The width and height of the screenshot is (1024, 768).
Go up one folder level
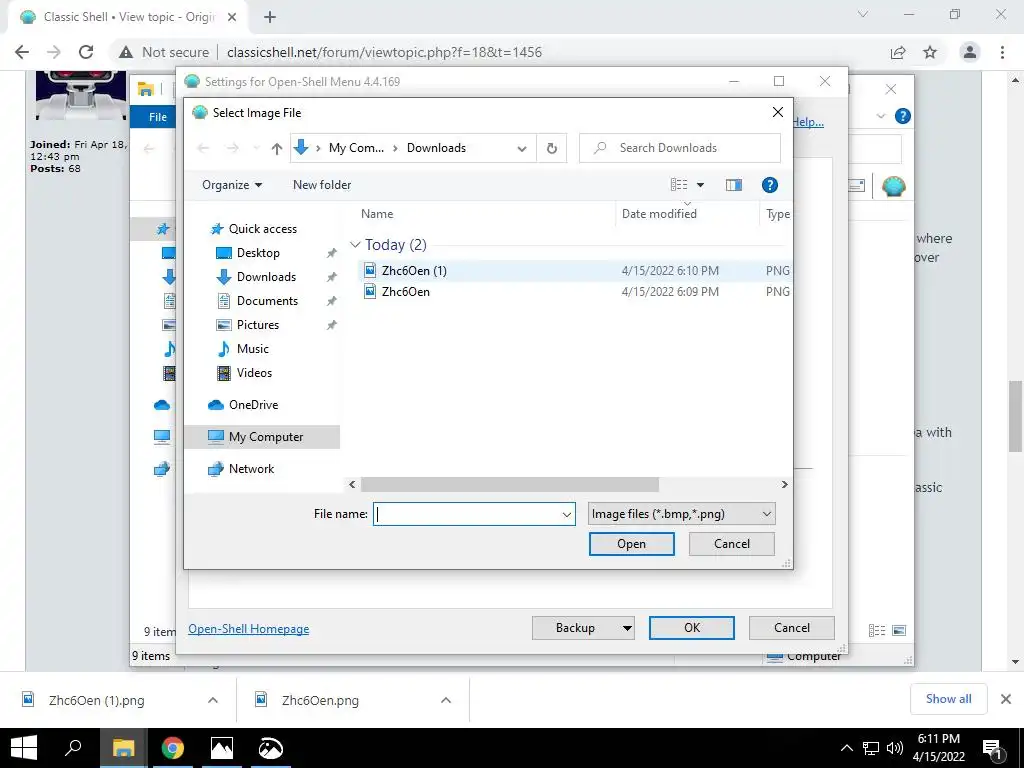point(277,149)
